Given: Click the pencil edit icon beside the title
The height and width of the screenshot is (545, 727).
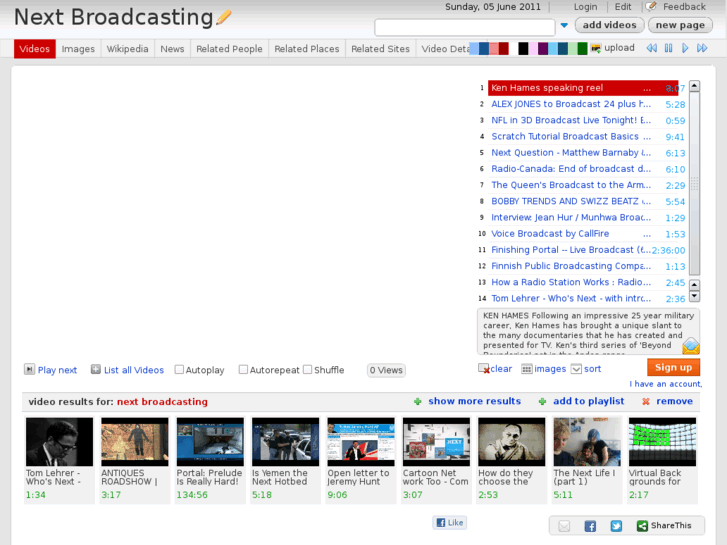Looking at the screenshot, I should pos(223,17).
